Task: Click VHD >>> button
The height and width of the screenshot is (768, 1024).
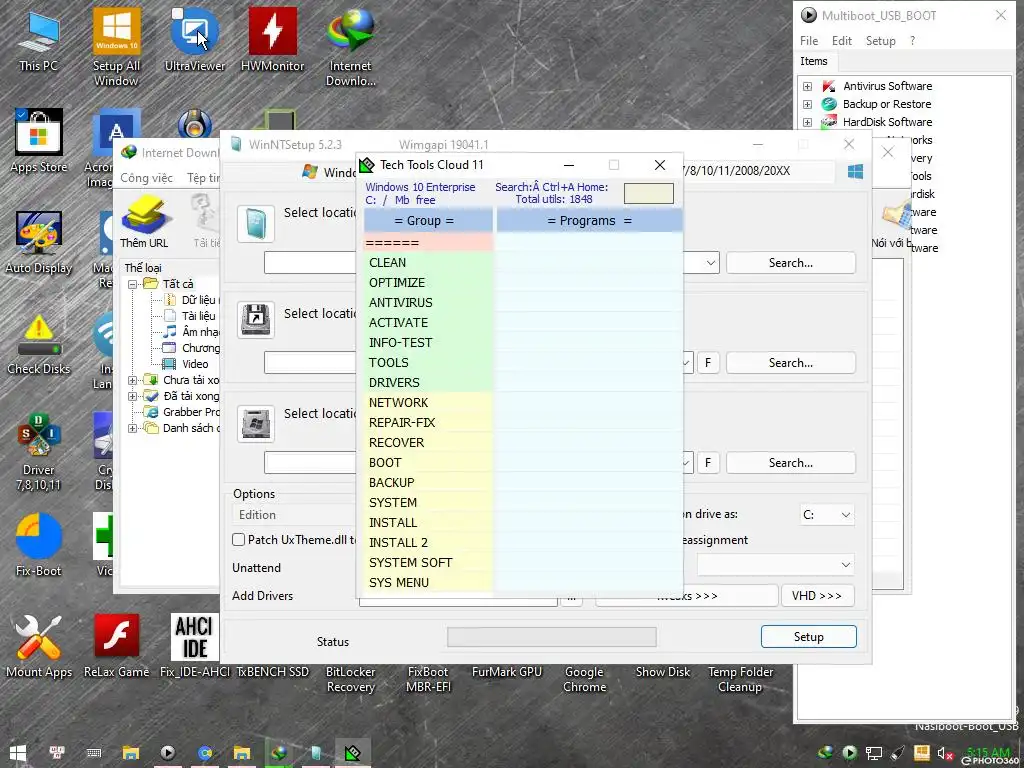Action: (817, 596)
